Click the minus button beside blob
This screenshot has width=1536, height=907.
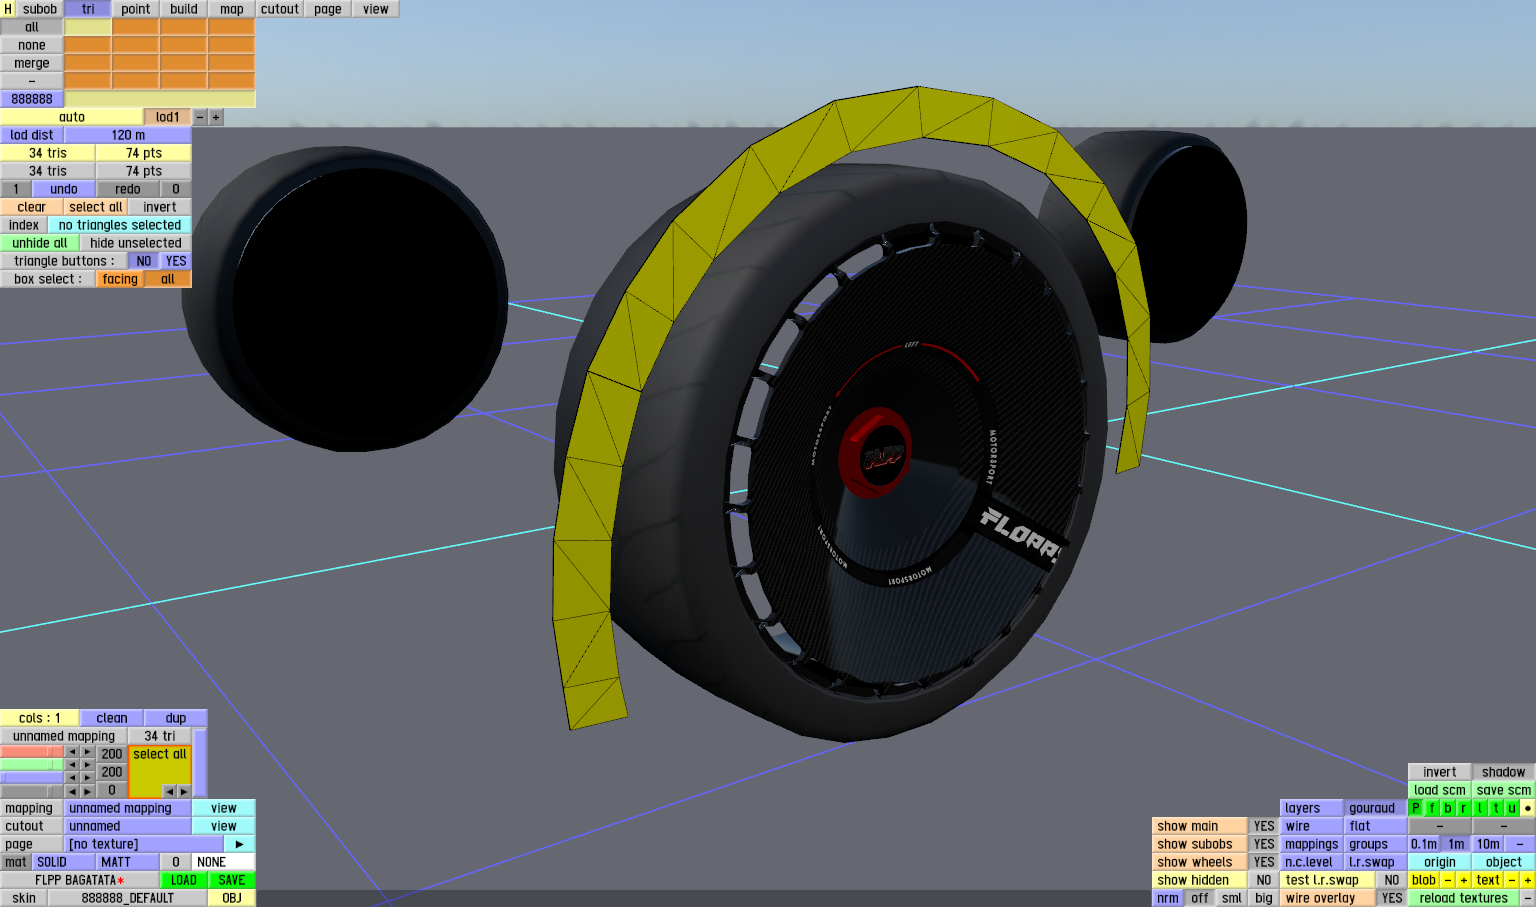1448,880
